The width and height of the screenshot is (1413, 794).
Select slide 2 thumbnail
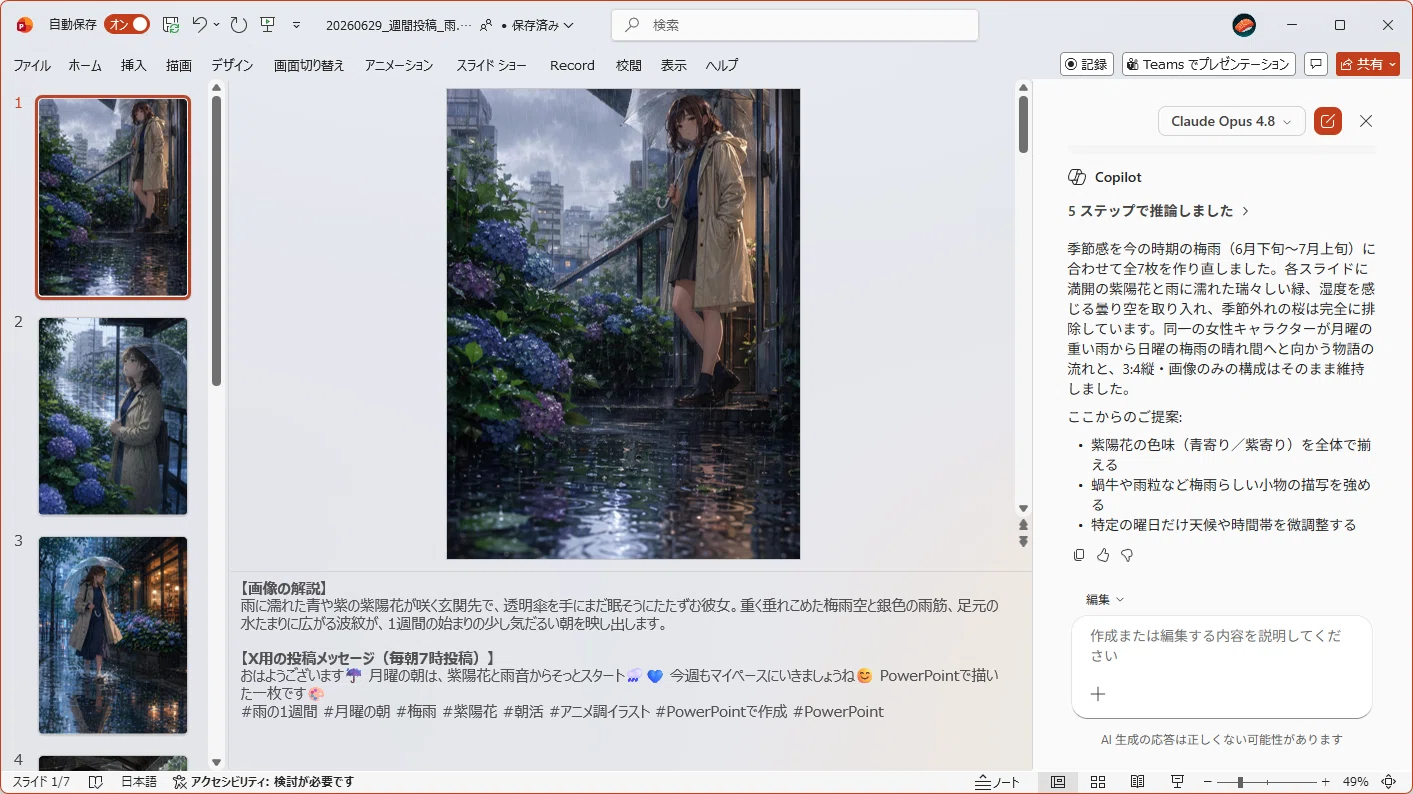(113, 416)
